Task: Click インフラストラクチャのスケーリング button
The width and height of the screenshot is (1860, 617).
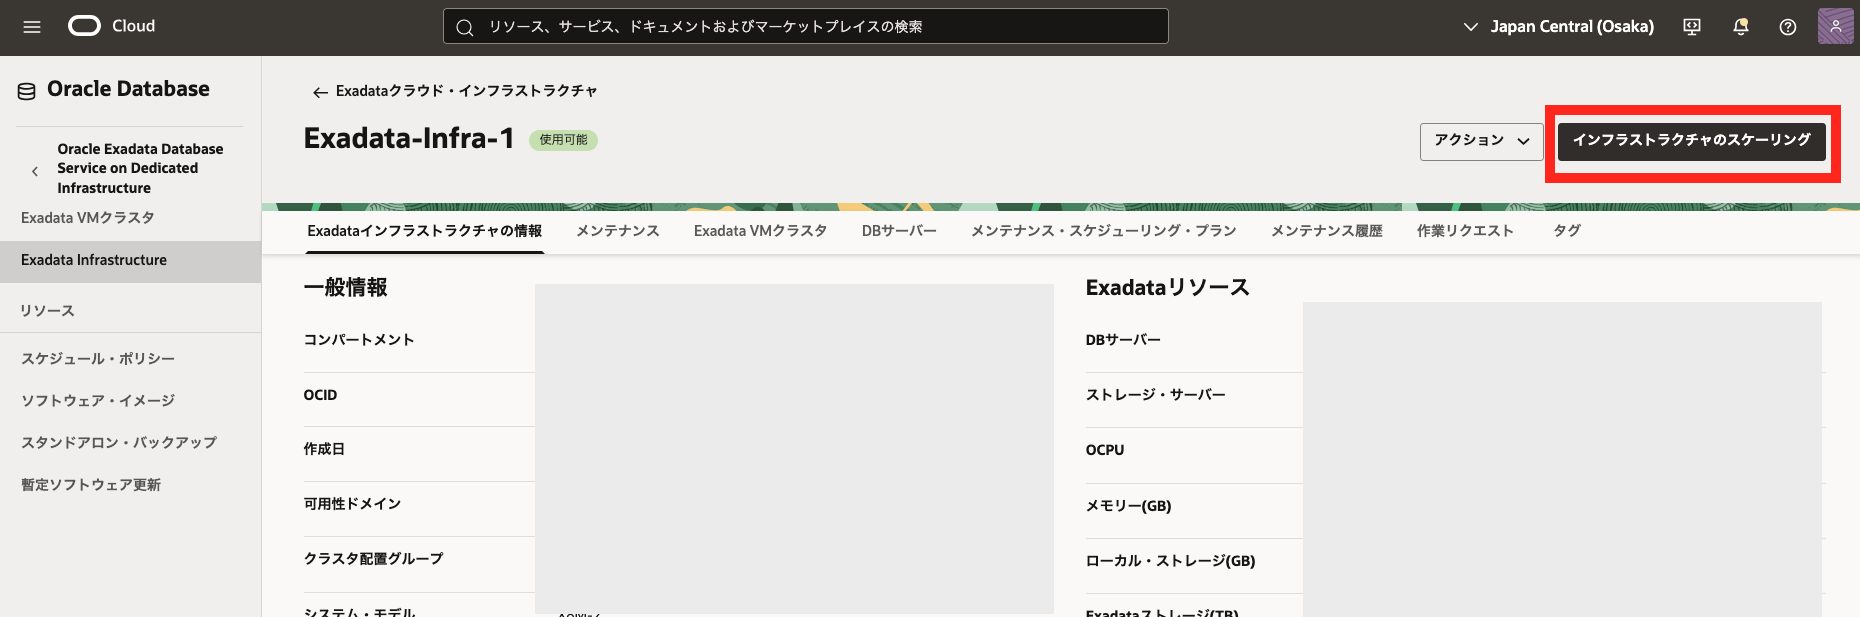Action: pyautogui.click(x=1691, y=141)
